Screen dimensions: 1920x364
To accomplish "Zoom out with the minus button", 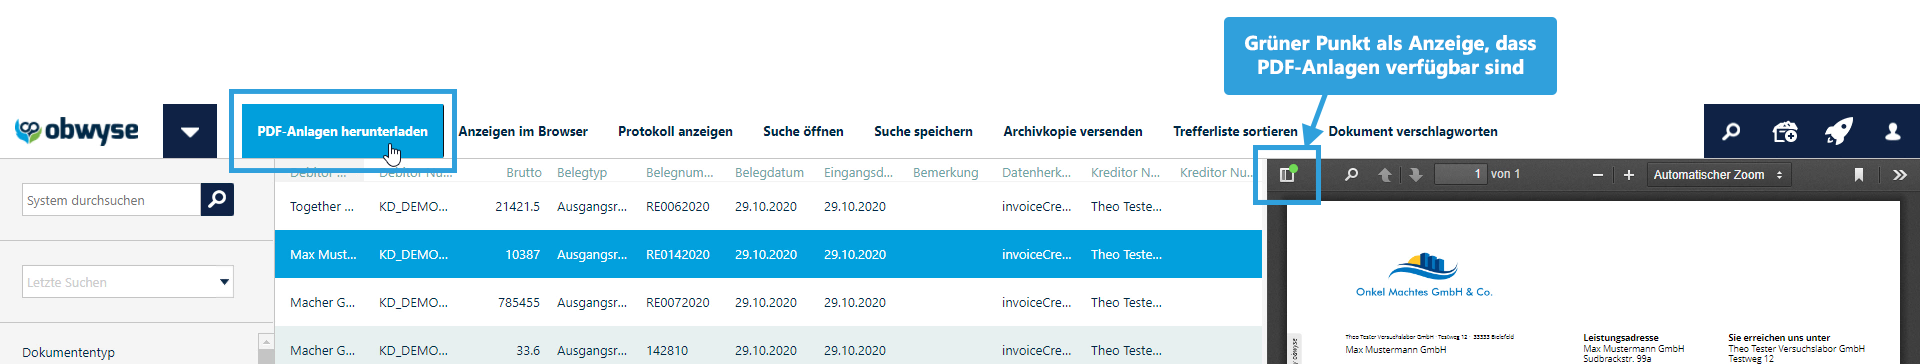I will pos(1598,175).
